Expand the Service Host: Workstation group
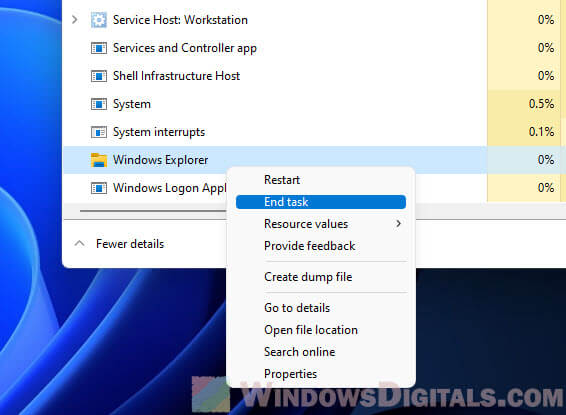Image resolution: width=566 pixels, height=415 pixels. pyautogui.click(x=75, y=19)
